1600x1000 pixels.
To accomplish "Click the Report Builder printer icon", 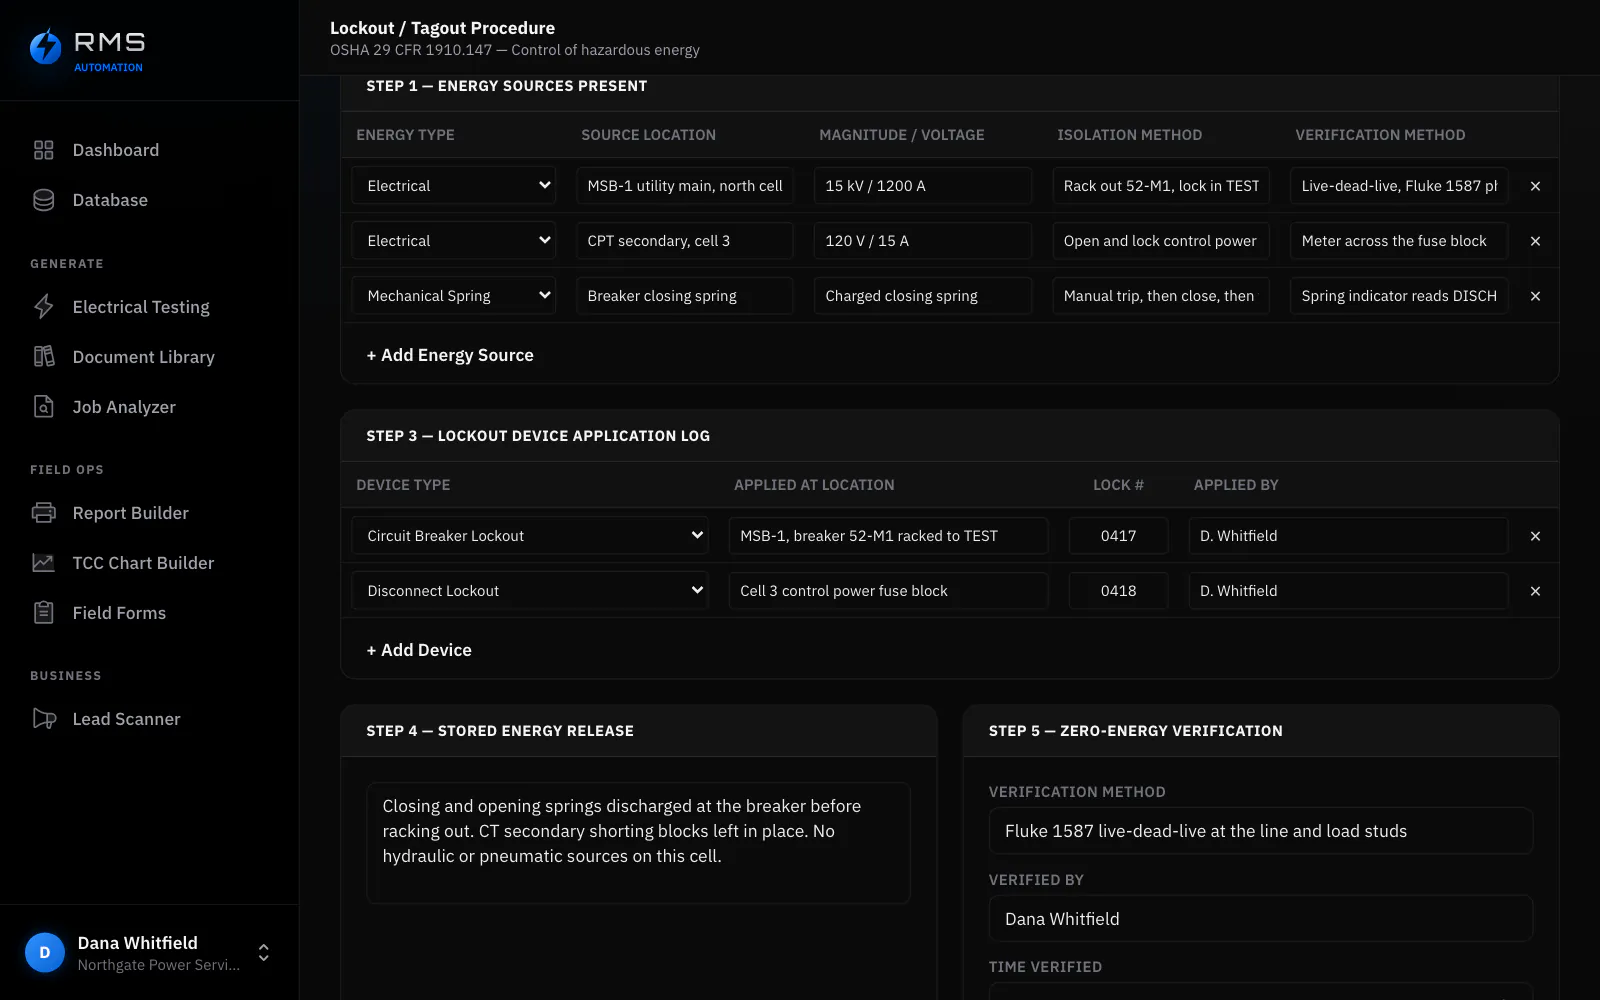I will click(x=43, y=513).
